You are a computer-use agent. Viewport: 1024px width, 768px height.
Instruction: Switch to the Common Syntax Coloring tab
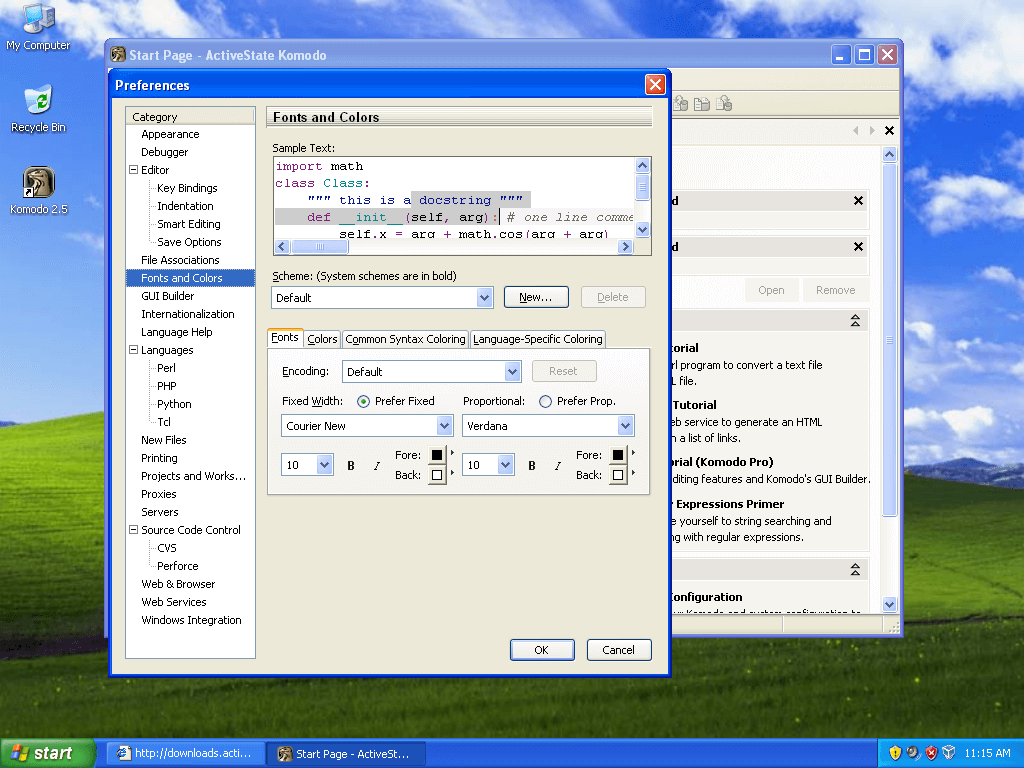[405, 339]
